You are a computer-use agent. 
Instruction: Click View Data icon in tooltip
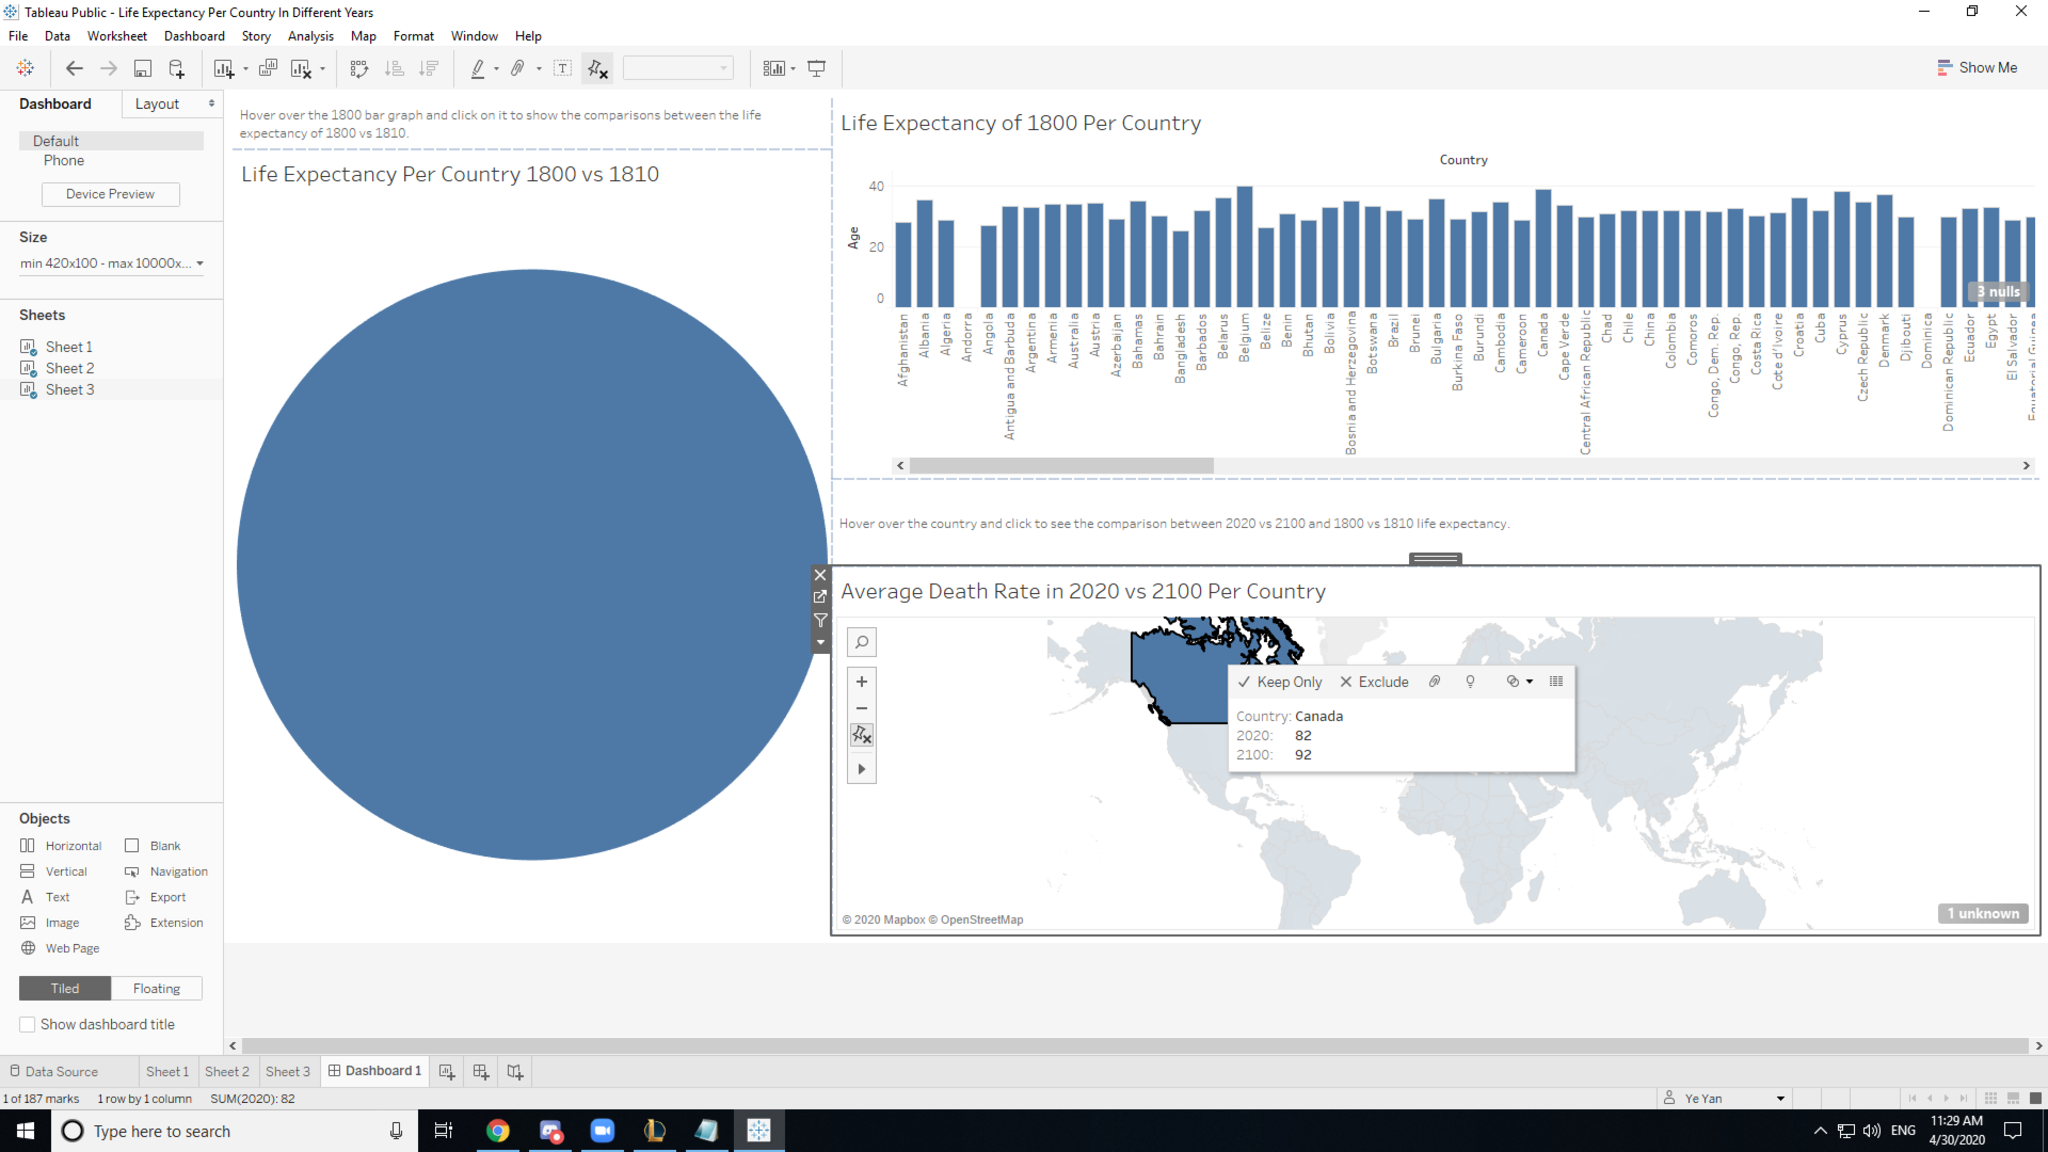[1556, 681]
